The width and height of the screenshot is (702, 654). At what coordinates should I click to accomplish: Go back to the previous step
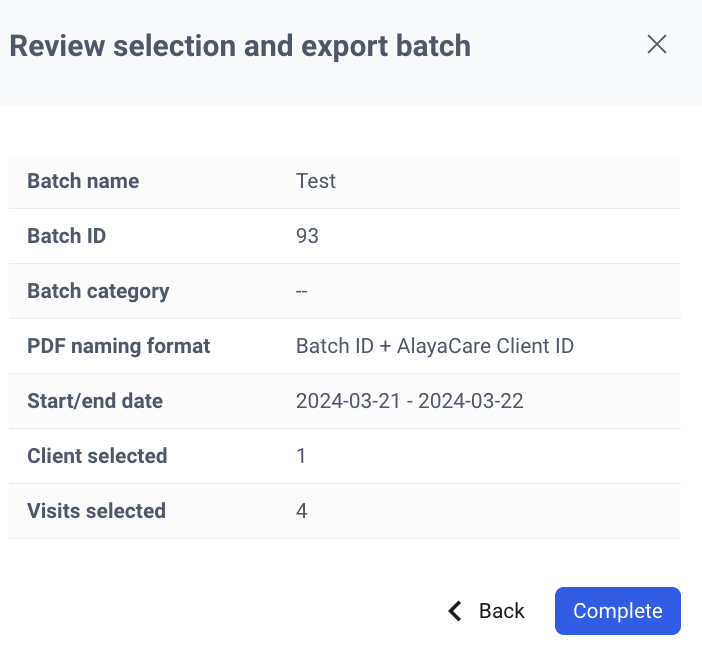coord(487,611)
